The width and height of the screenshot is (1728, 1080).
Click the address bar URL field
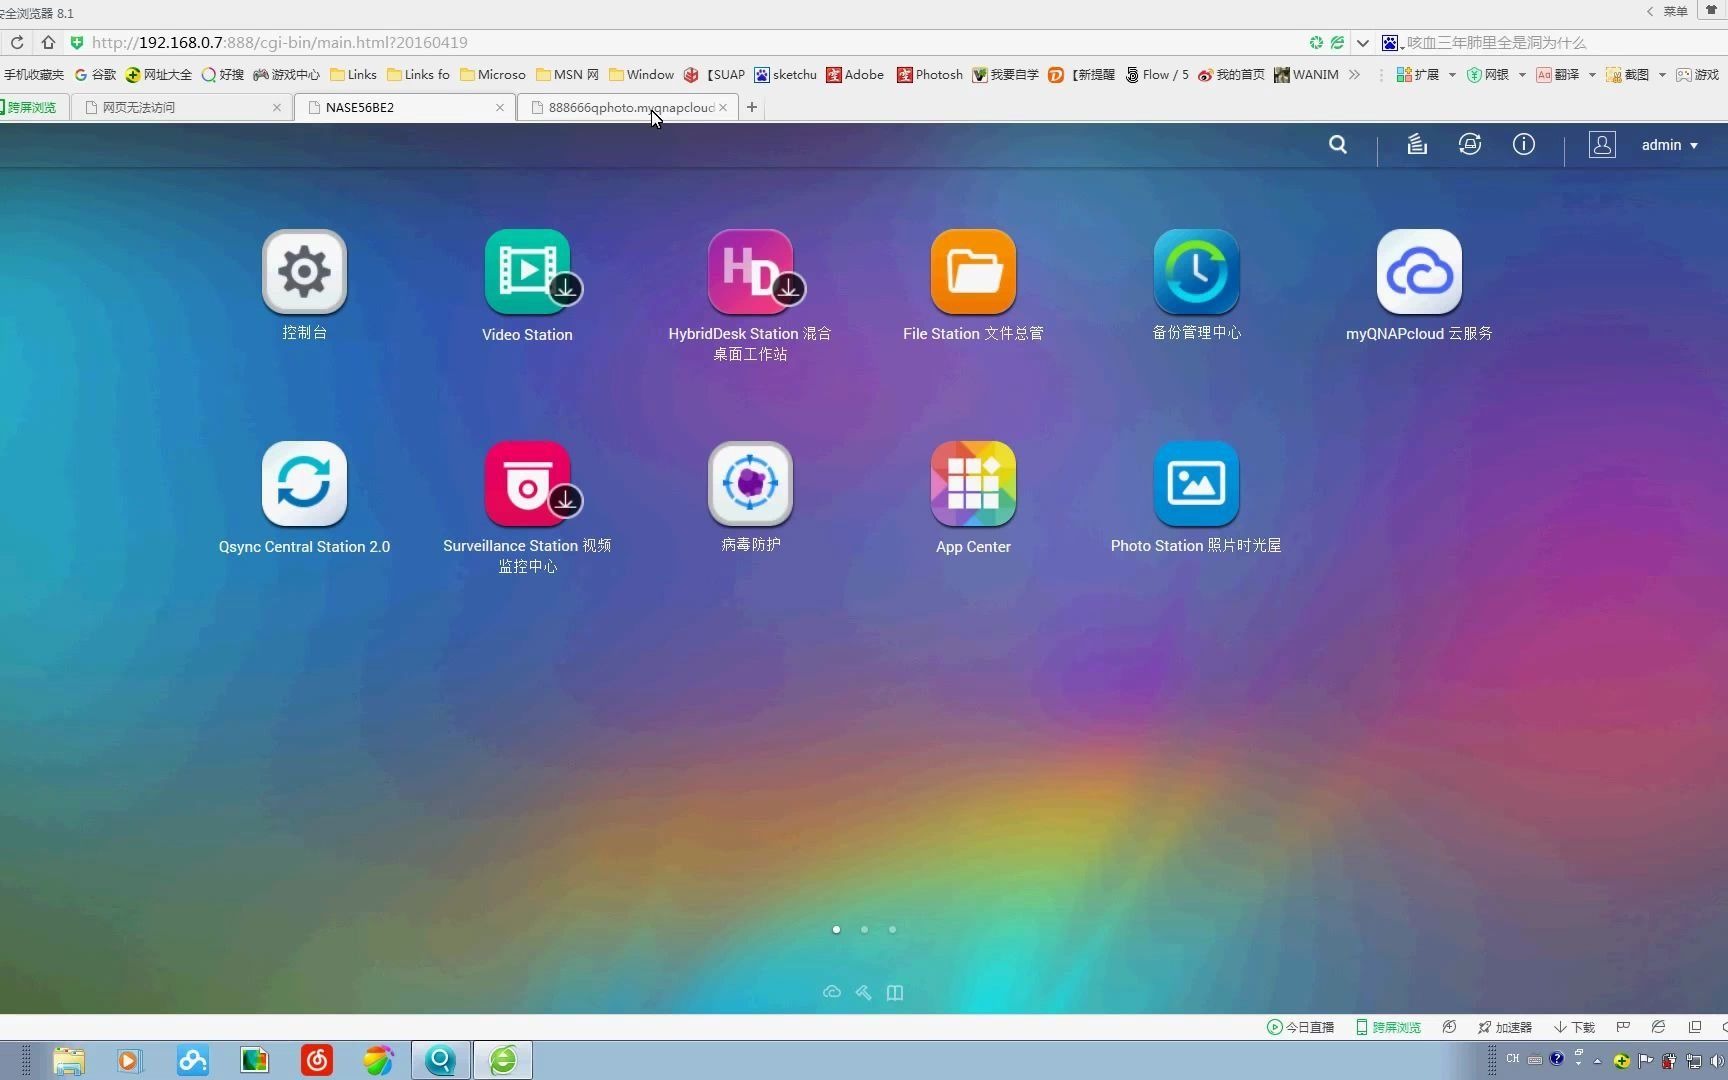point(690,42)
